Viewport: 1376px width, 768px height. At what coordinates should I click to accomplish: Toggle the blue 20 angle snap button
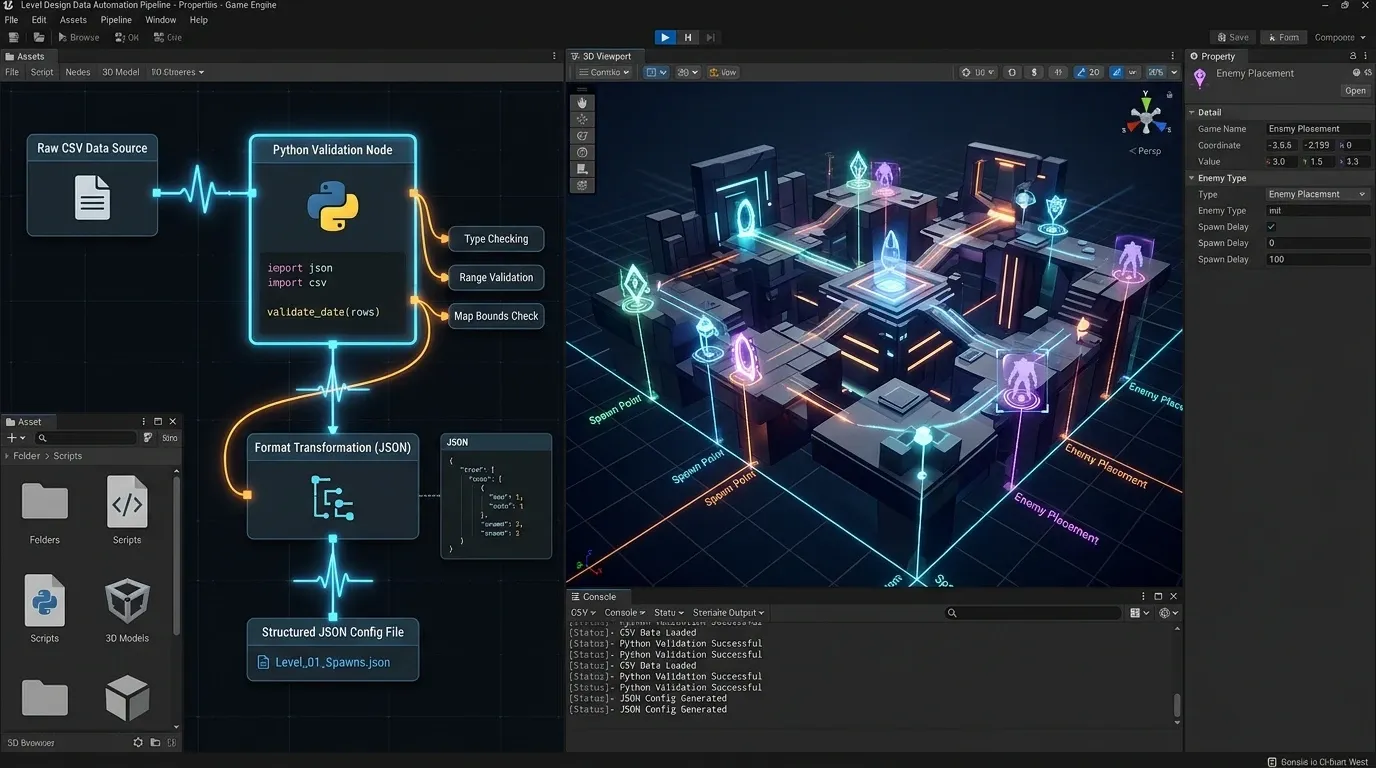pyautogui.click(x=1088, y=73)
